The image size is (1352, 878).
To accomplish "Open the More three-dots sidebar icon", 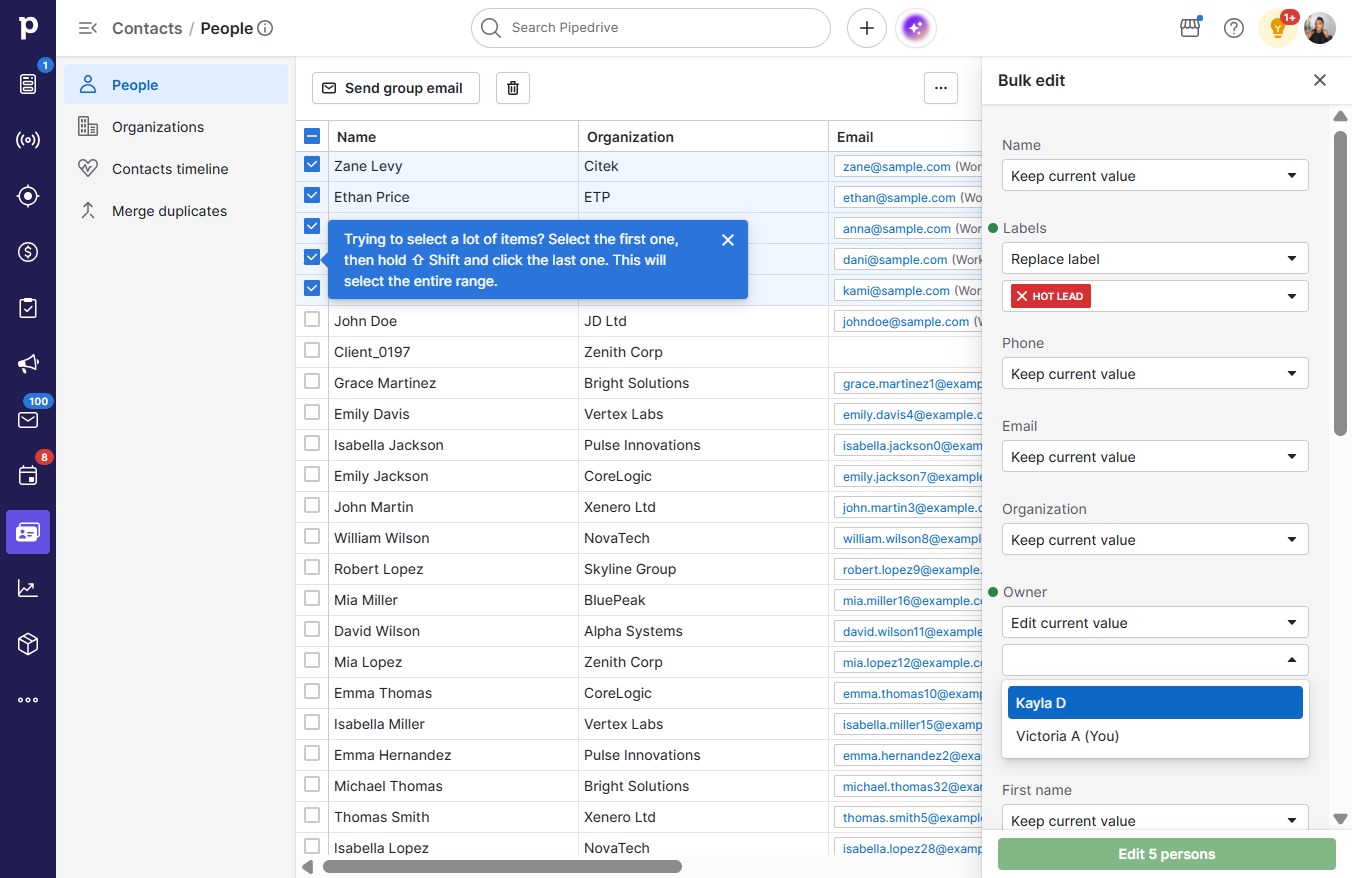I will [28, 700].
